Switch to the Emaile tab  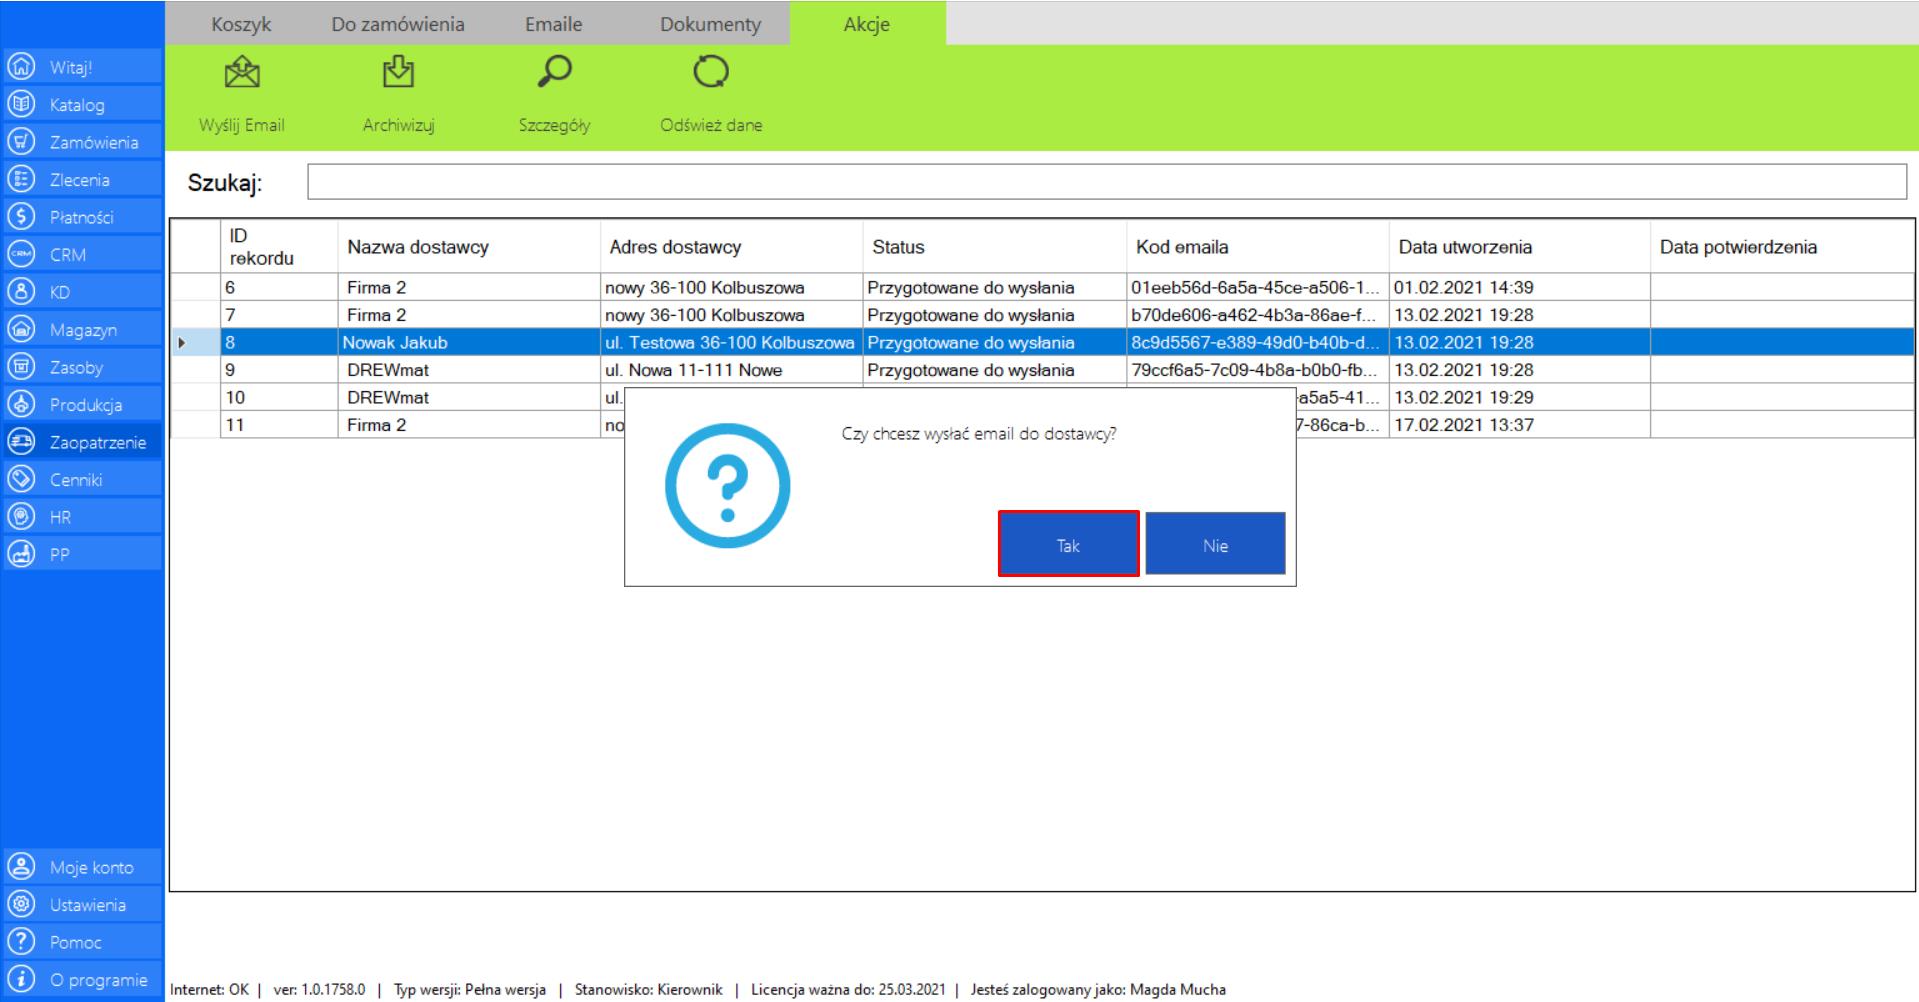pyautogui.click(x=554, y=24)
